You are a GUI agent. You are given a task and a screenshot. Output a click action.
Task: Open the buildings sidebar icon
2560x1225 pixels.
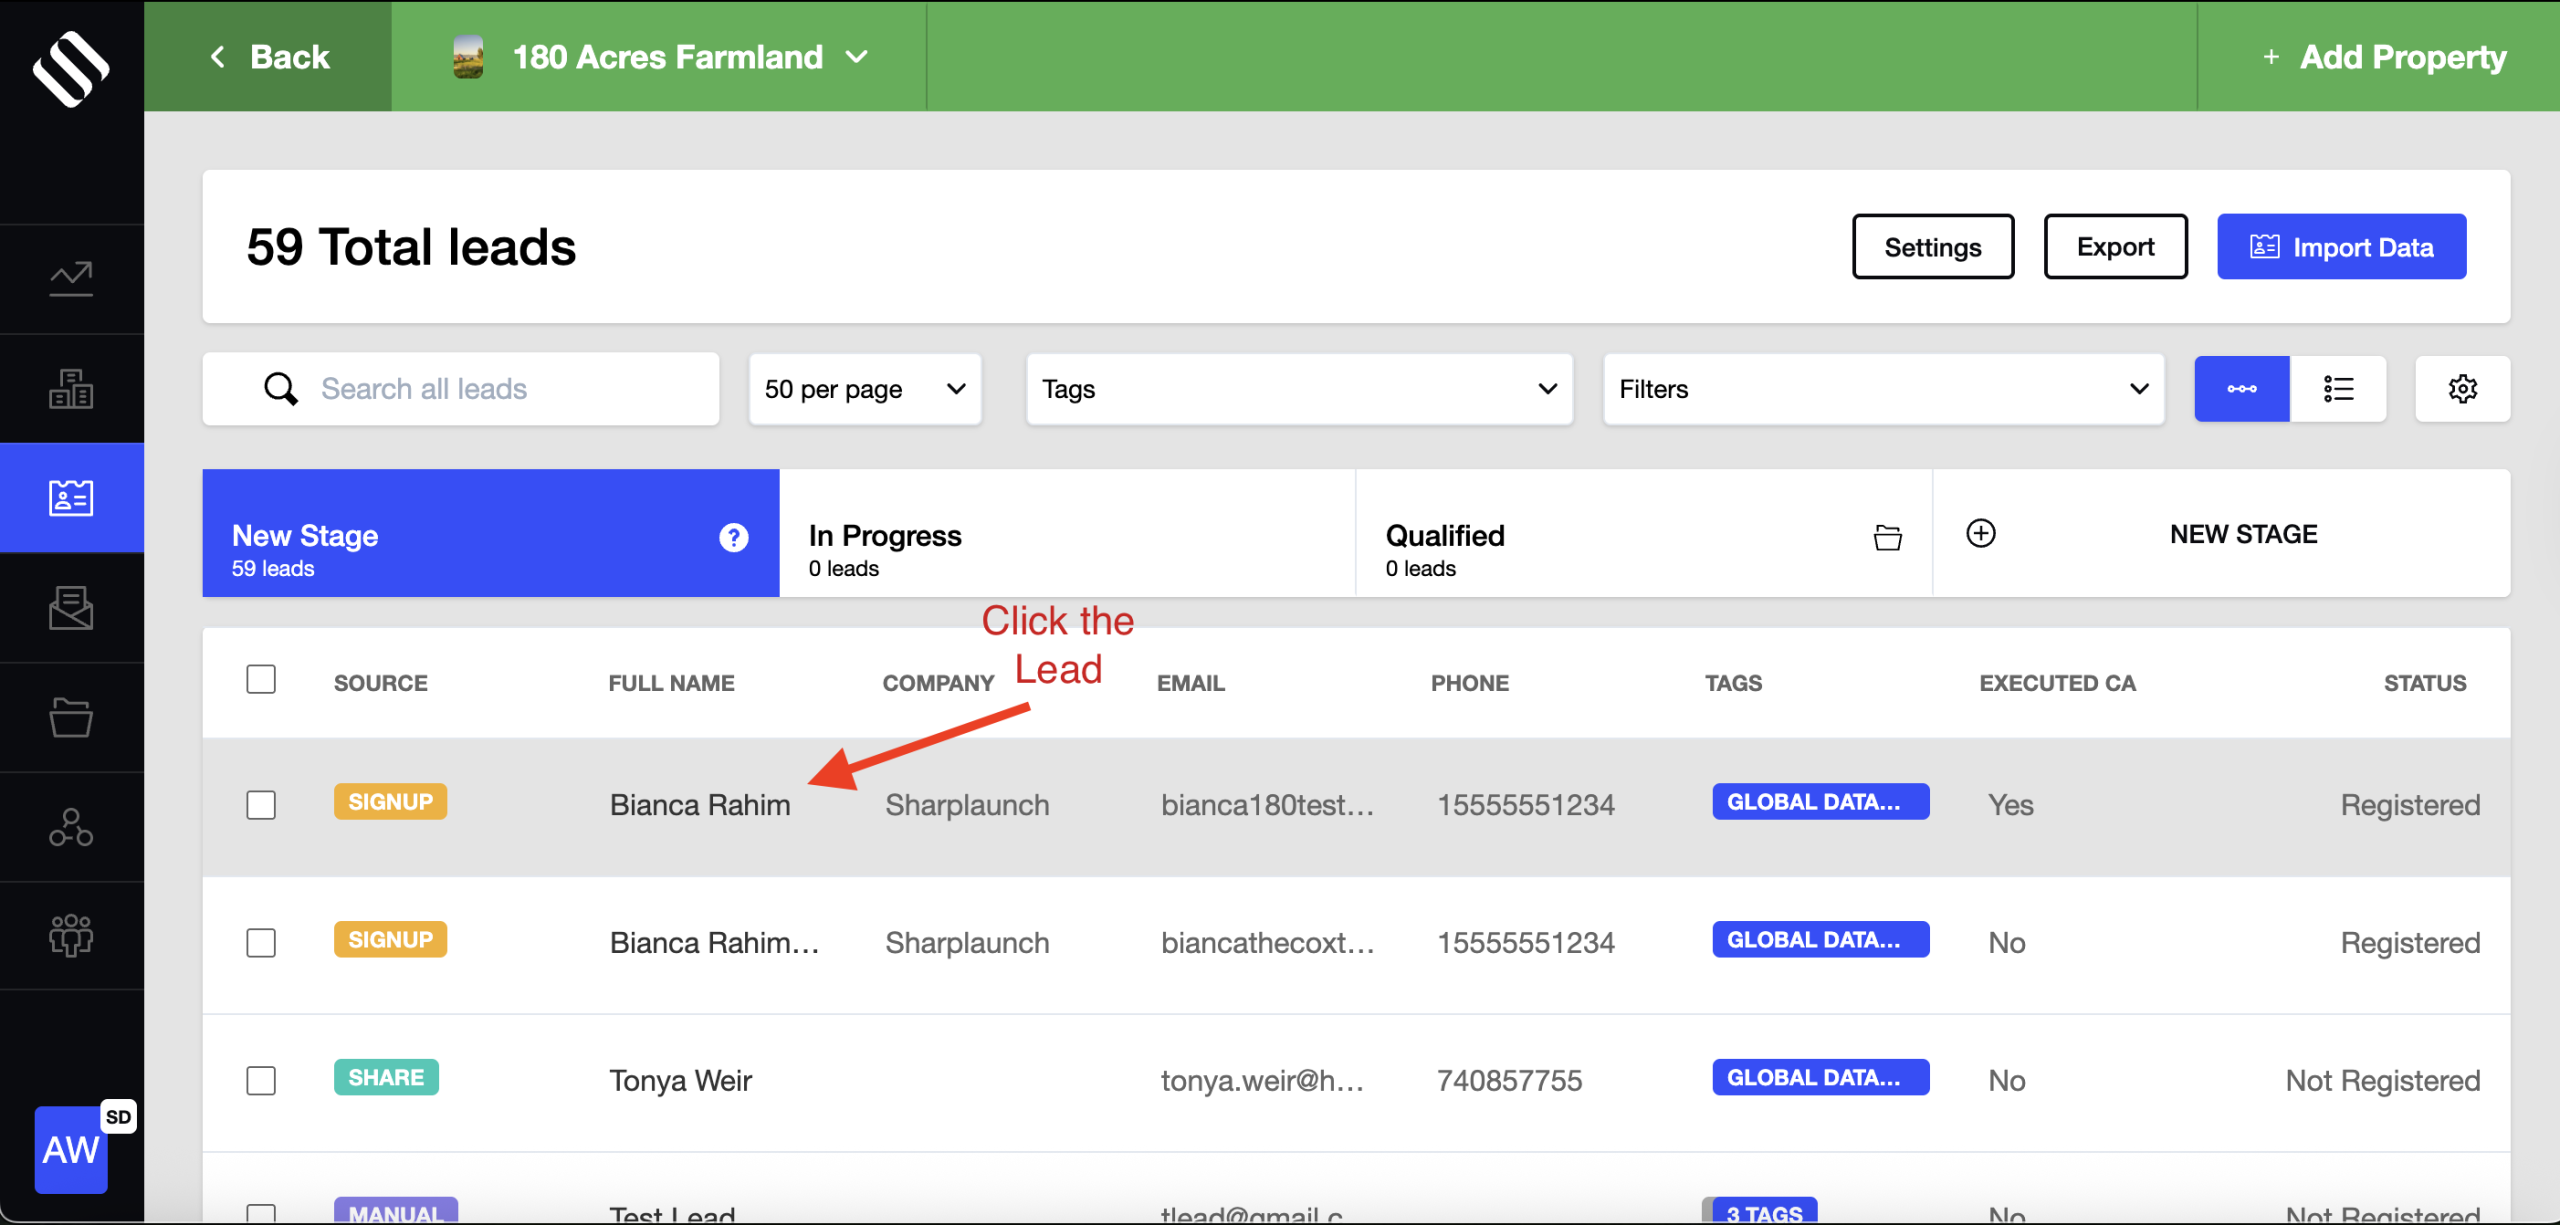[71, 388]
